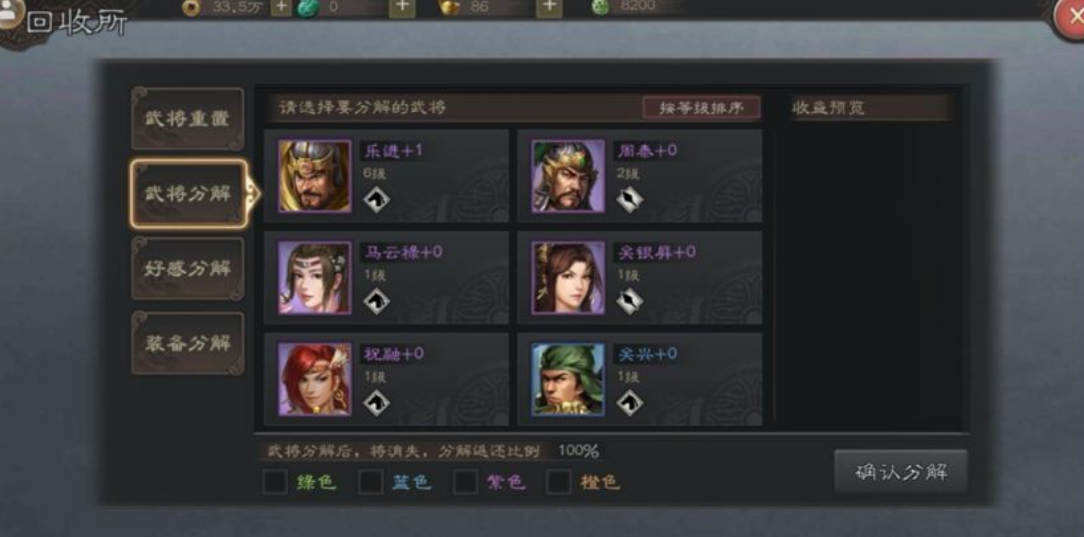The width and height of the screenshot is (1084, 537).
Task: Click the troop type icon under 周泰
Action: pos(630,200)
